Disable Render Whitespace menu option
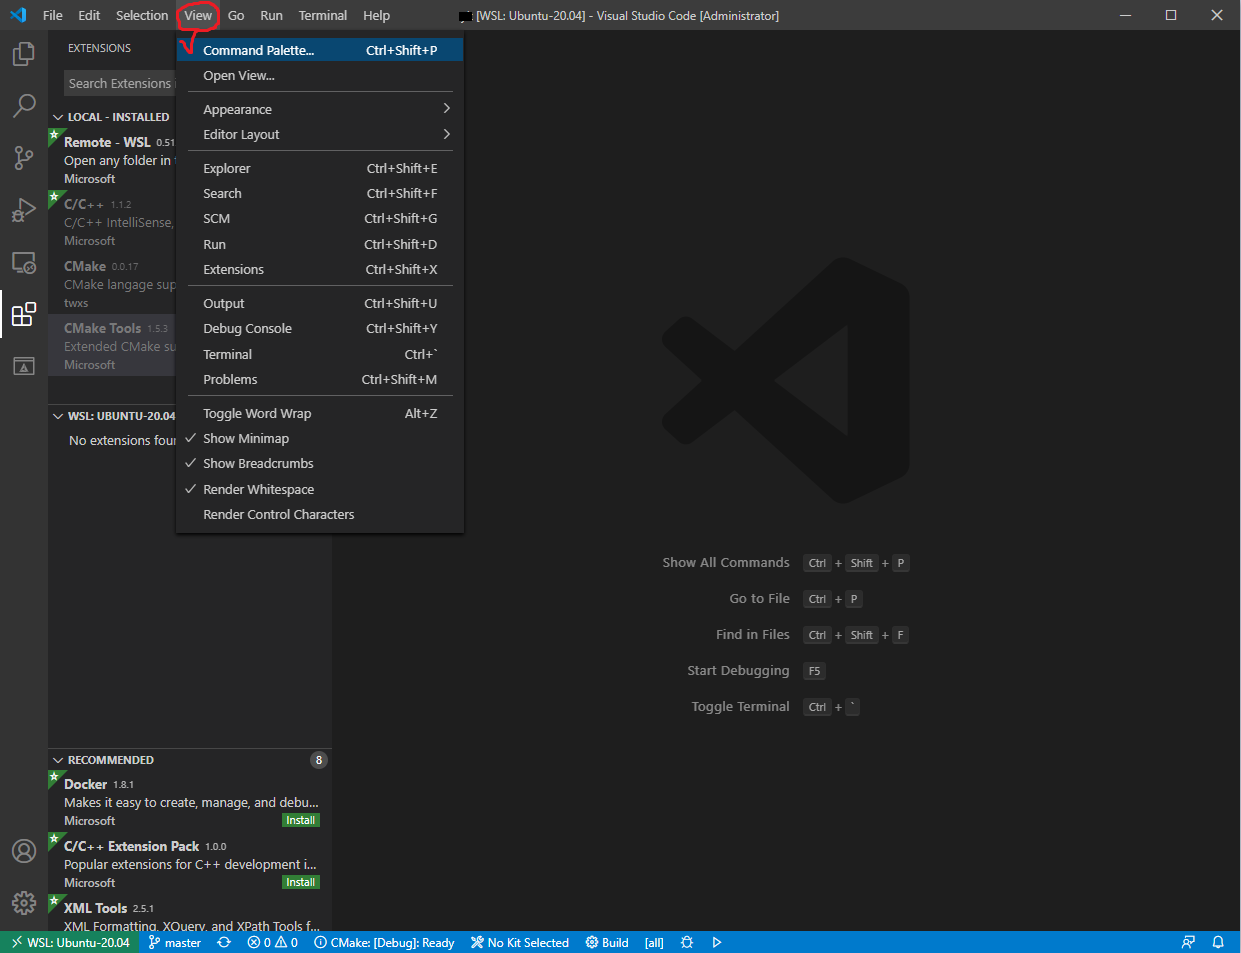Image resolution: width=1241 pixels, height=953 pixels. (x=258, y=489)
